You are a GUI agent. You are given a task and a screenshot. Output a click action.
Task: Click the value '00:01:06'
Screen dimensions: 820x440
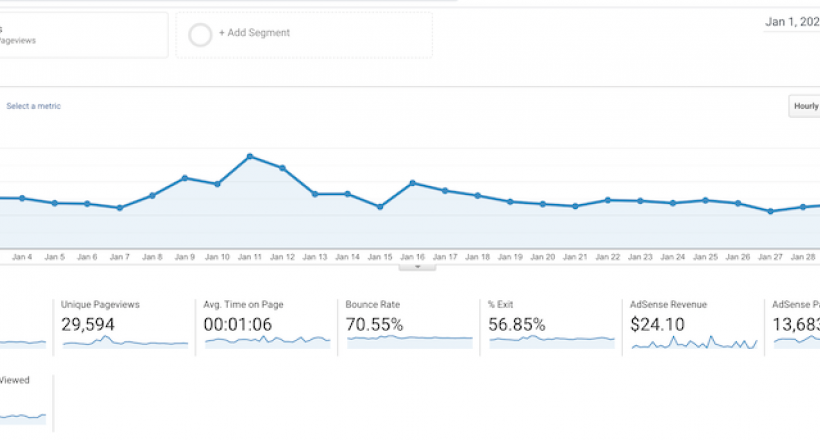237,324
